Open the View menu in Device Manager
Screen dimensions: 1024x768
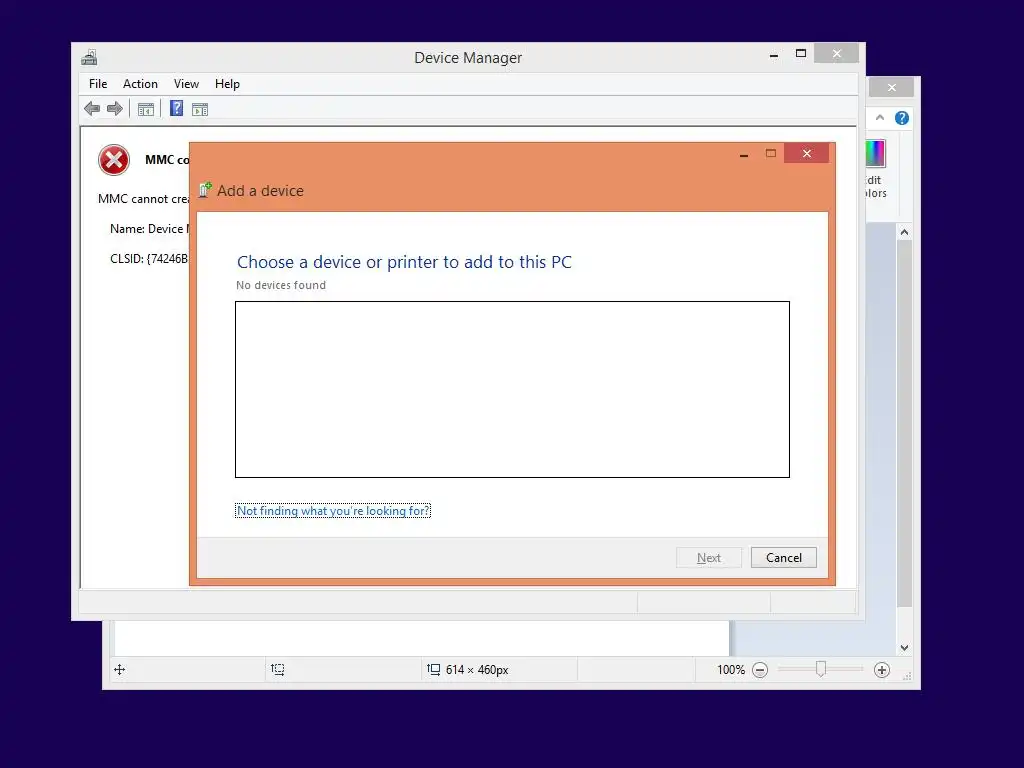(x=186, y=84)
